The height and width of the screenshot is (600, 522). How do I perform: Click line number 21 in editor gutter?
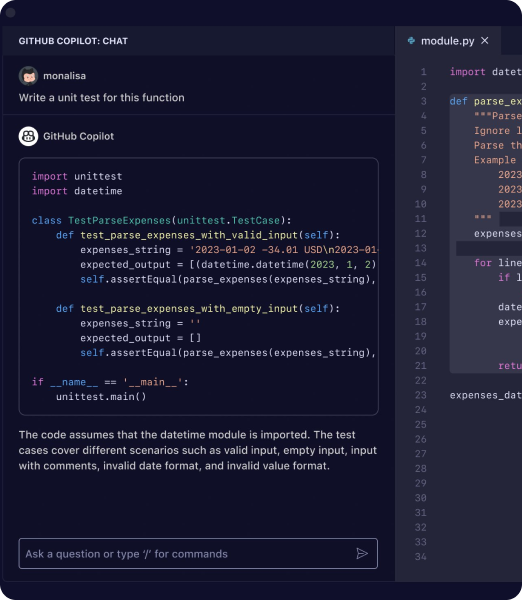[421, 366]
